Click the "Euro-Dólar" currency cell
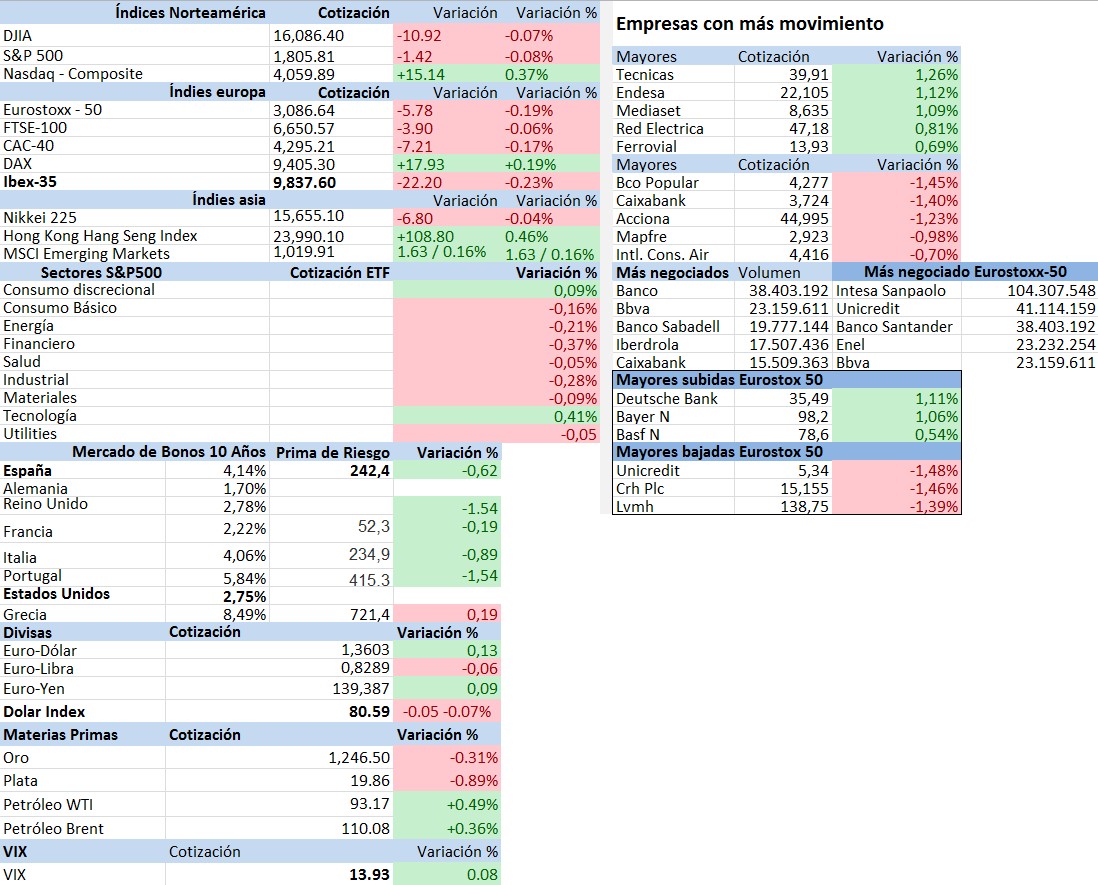The height and width of the screenshot is (885, 1098). click(x=40, y=650)
